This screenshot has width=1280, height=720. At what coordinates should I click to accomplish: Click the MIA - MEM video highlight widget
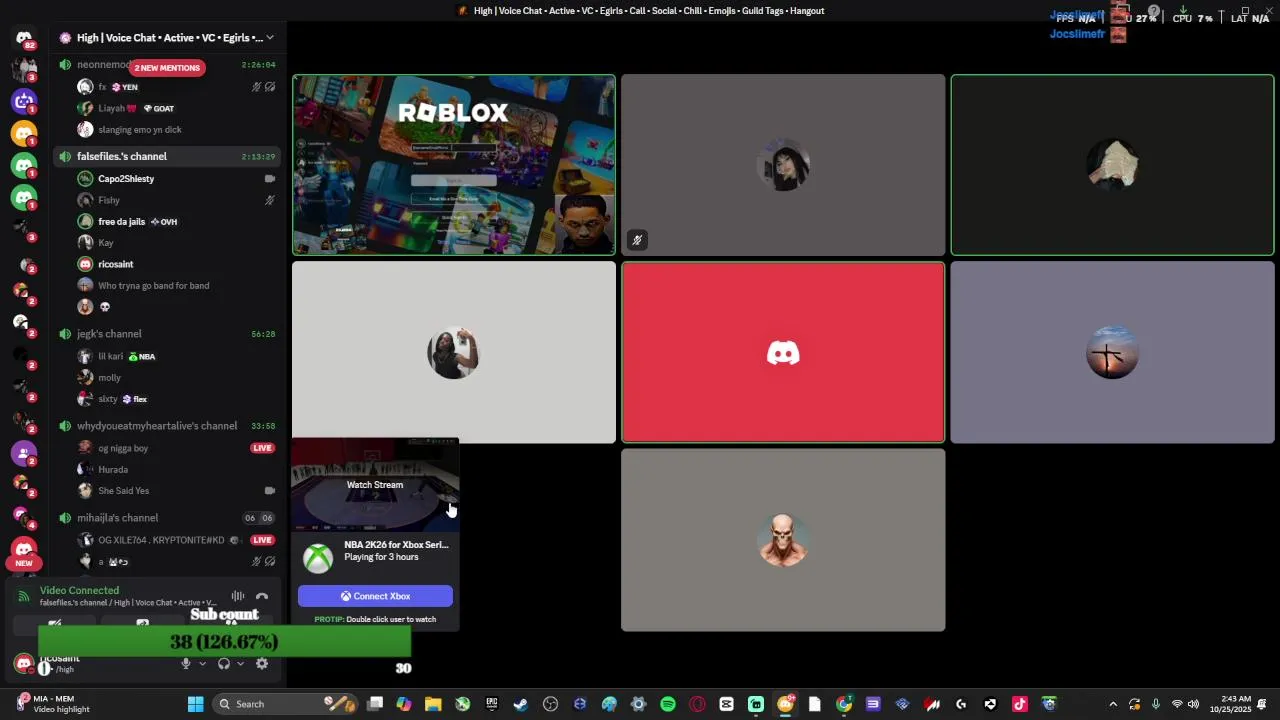pyautogui.click(x=54, y=704)
